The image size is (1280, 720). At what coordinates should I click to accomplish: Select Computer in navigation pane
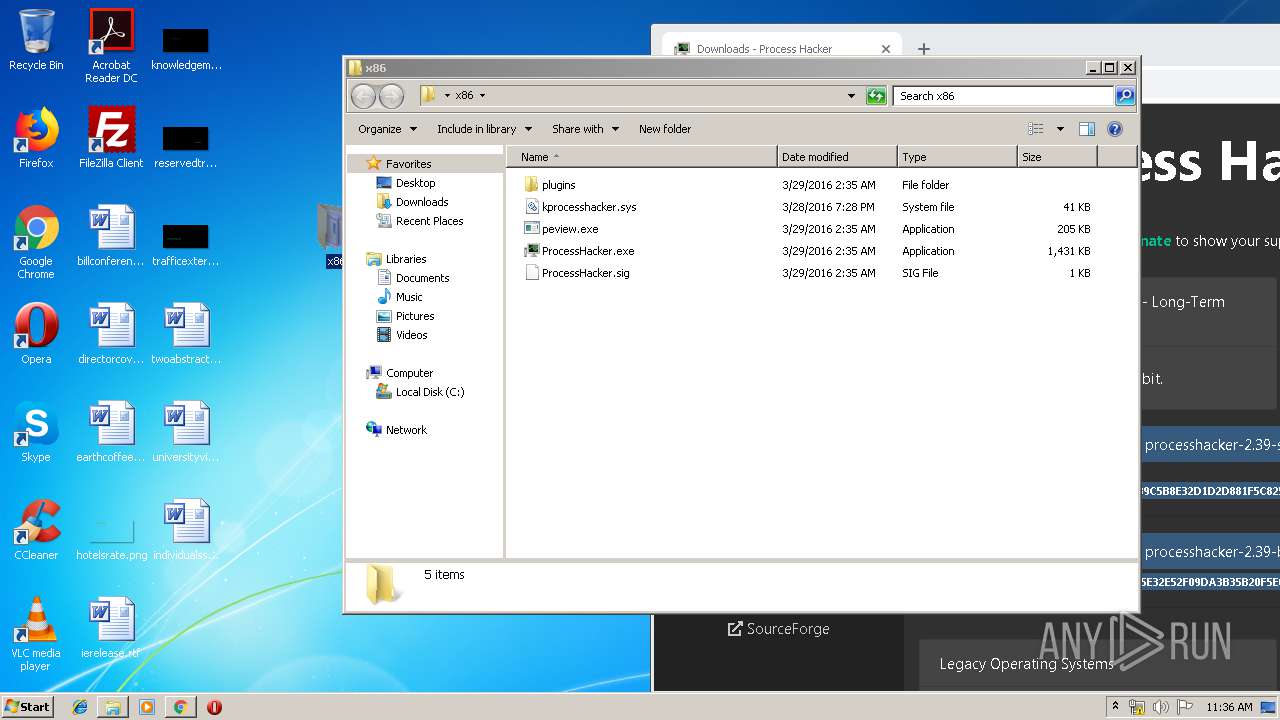[x=409, y=373]
